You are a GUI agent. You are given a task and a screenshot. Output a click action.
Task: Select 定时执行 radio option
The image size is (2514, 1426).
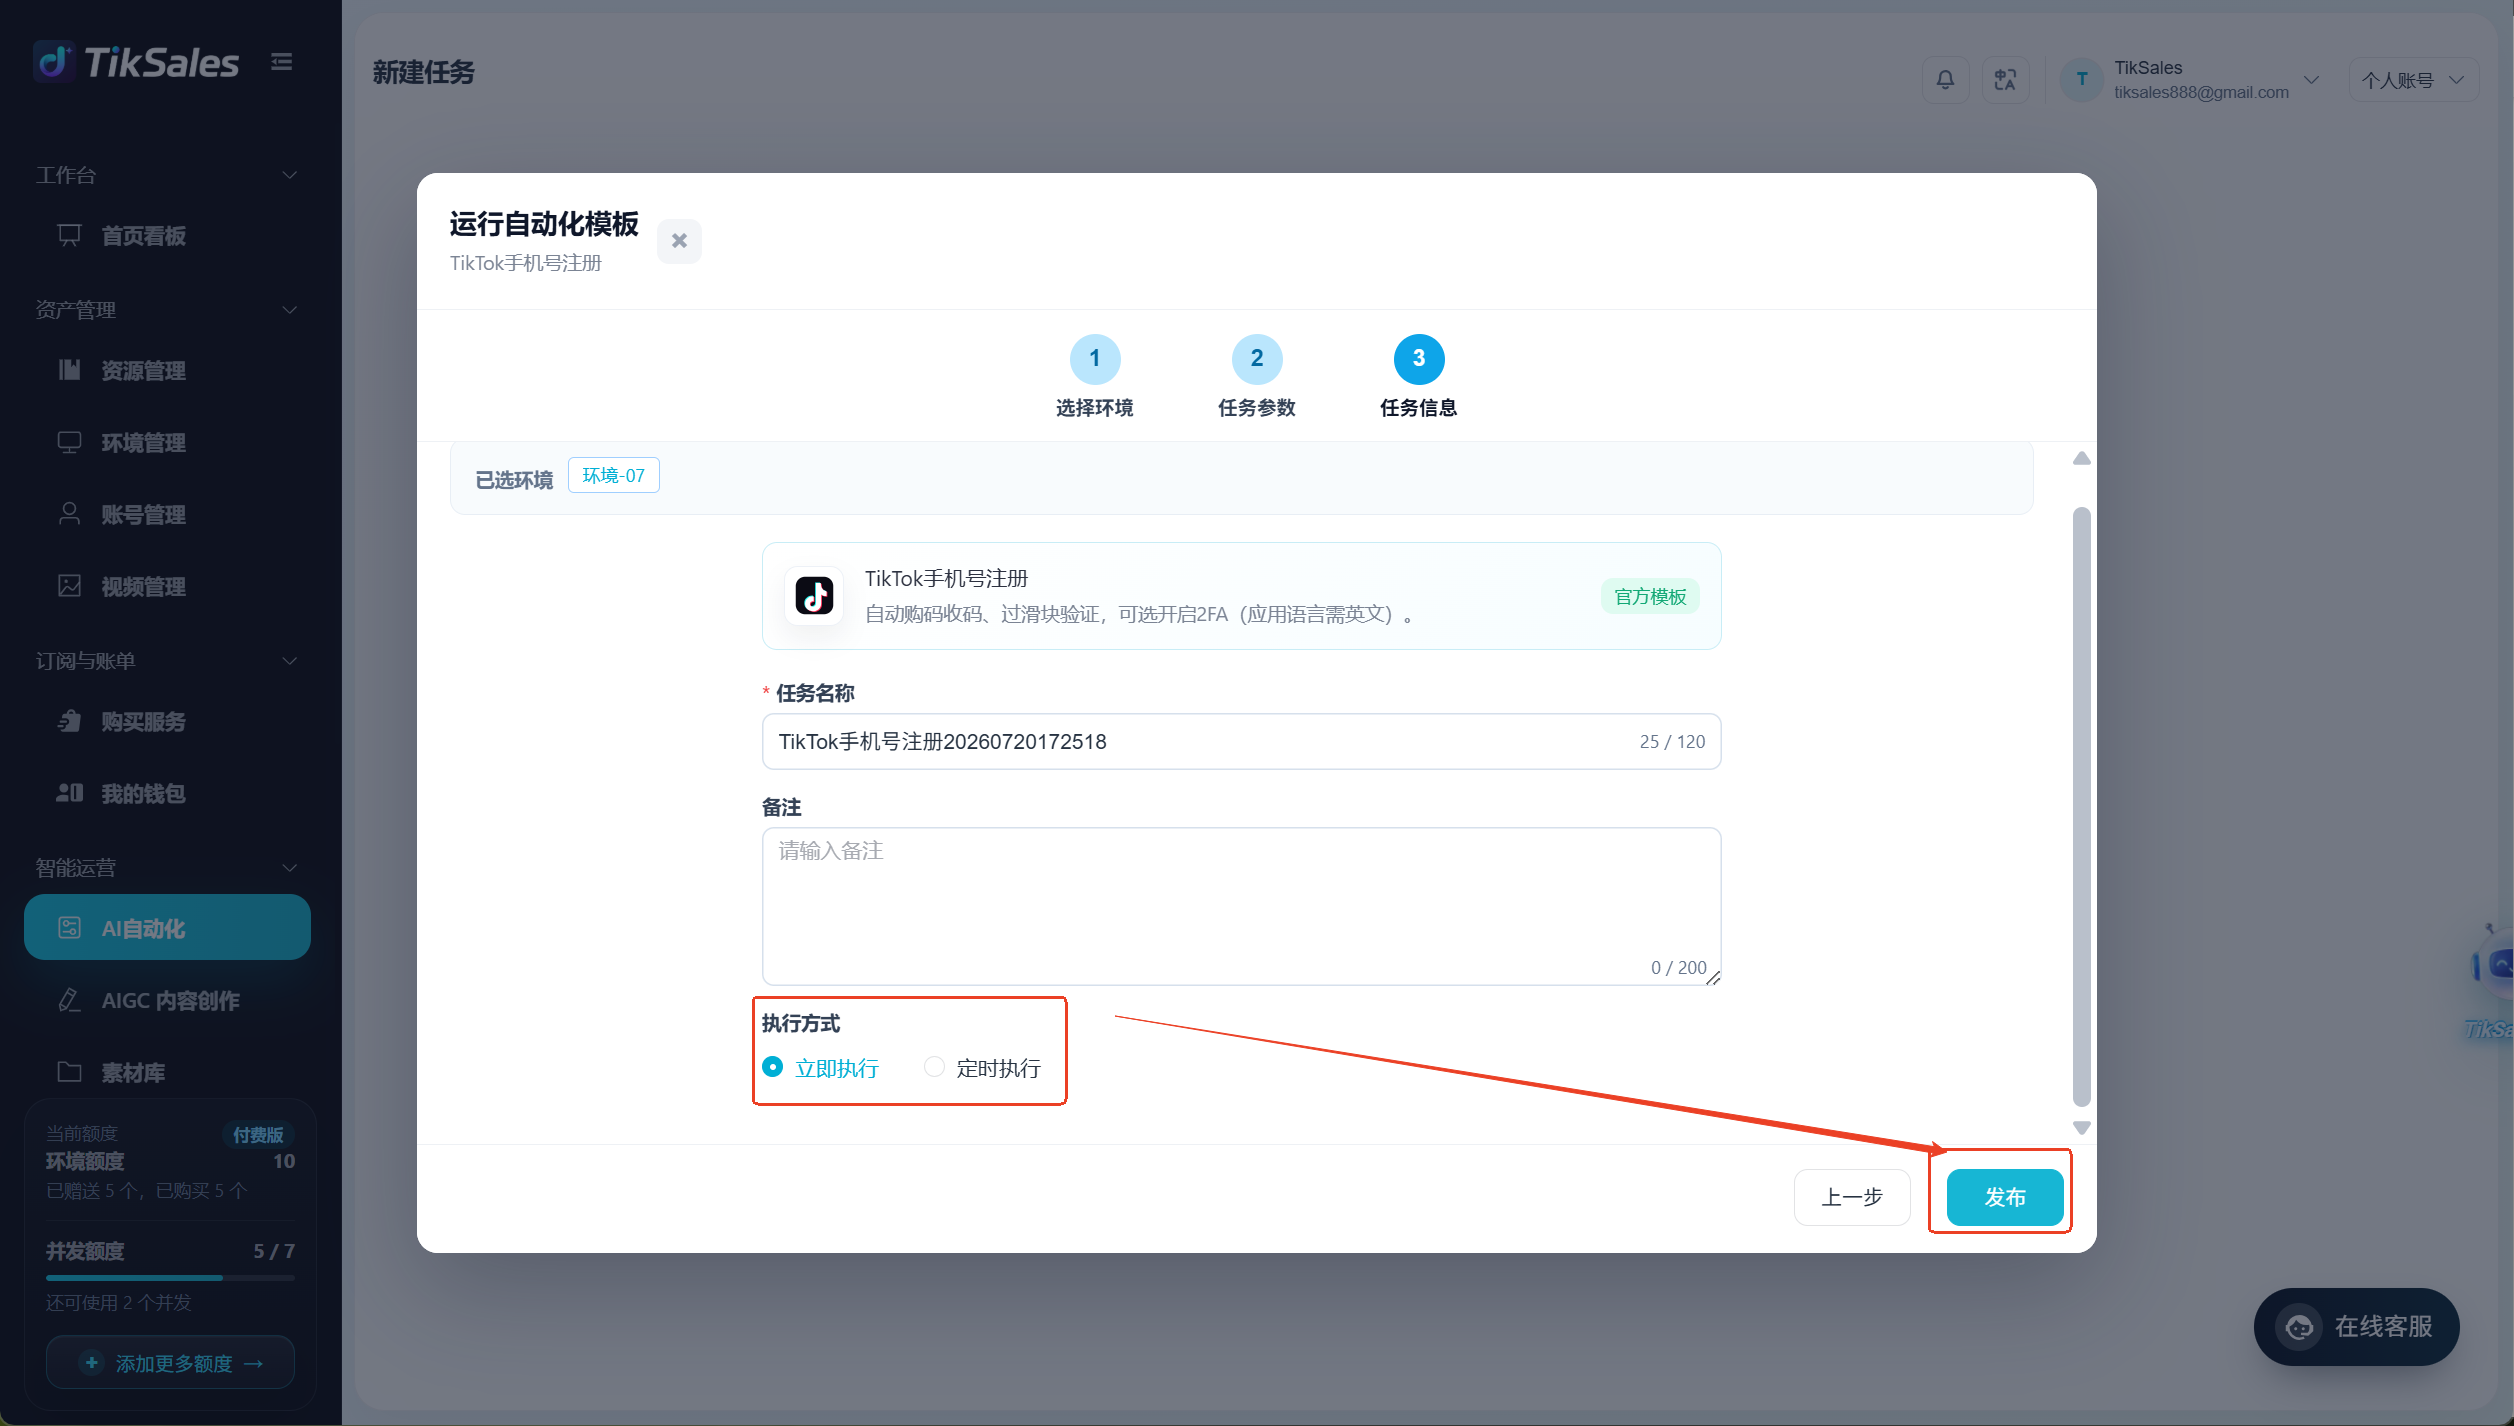click(x=983, y=1068)
